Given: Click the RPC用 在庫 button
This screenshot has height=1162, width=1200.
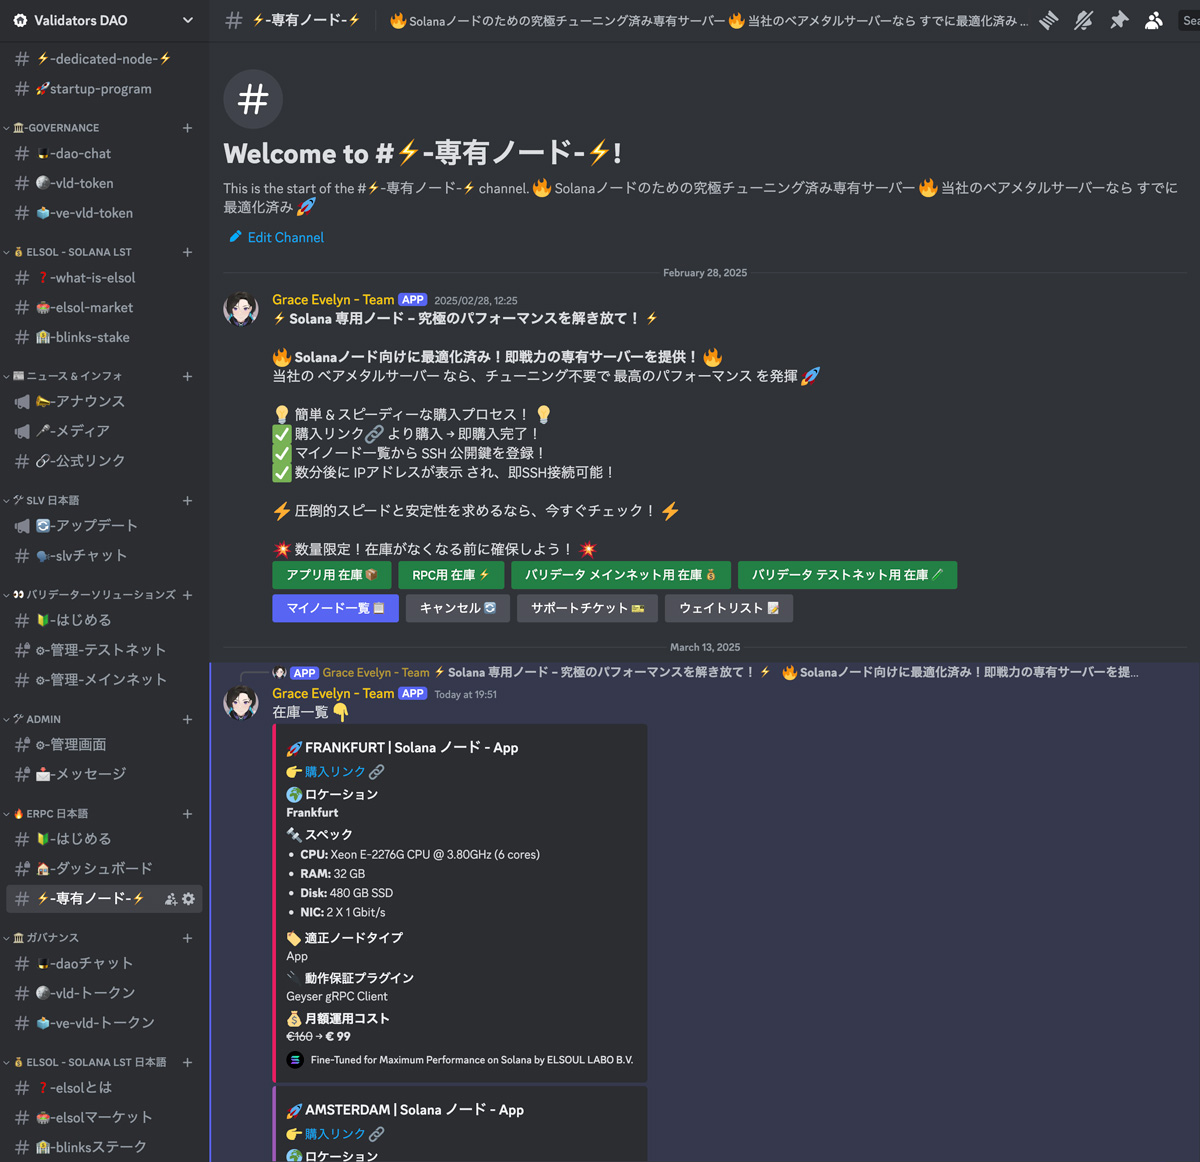Looking at the screenshot, I should point(451,575).
